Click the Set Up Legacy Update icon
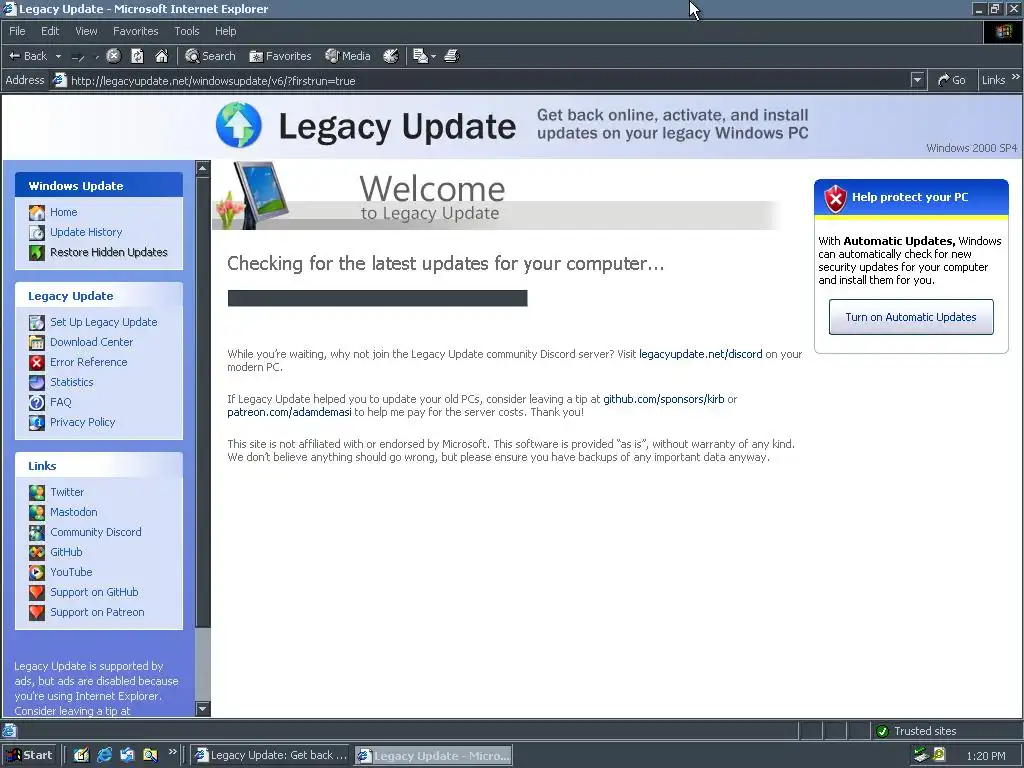This screenshot has height=768, width=1024. [37, 322]
